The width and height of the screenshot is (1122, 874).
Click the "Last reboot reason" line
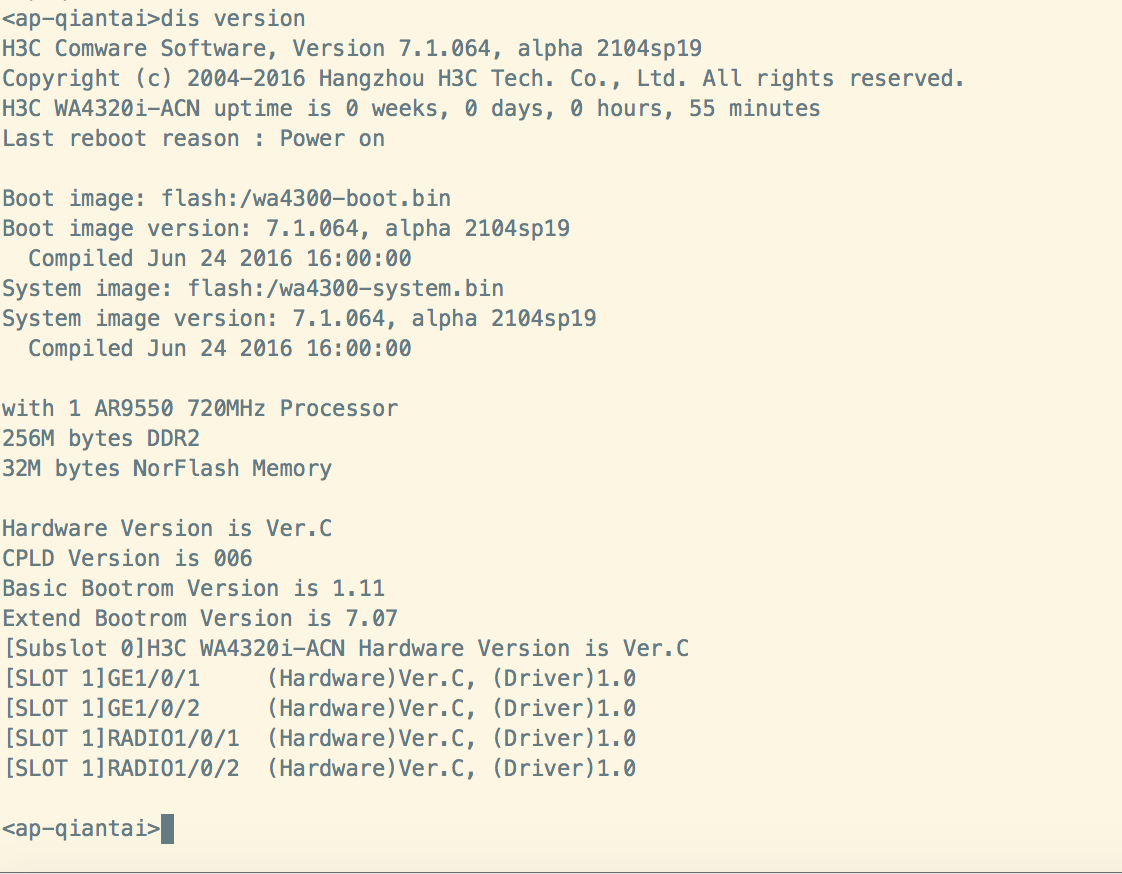pos(193,139)
